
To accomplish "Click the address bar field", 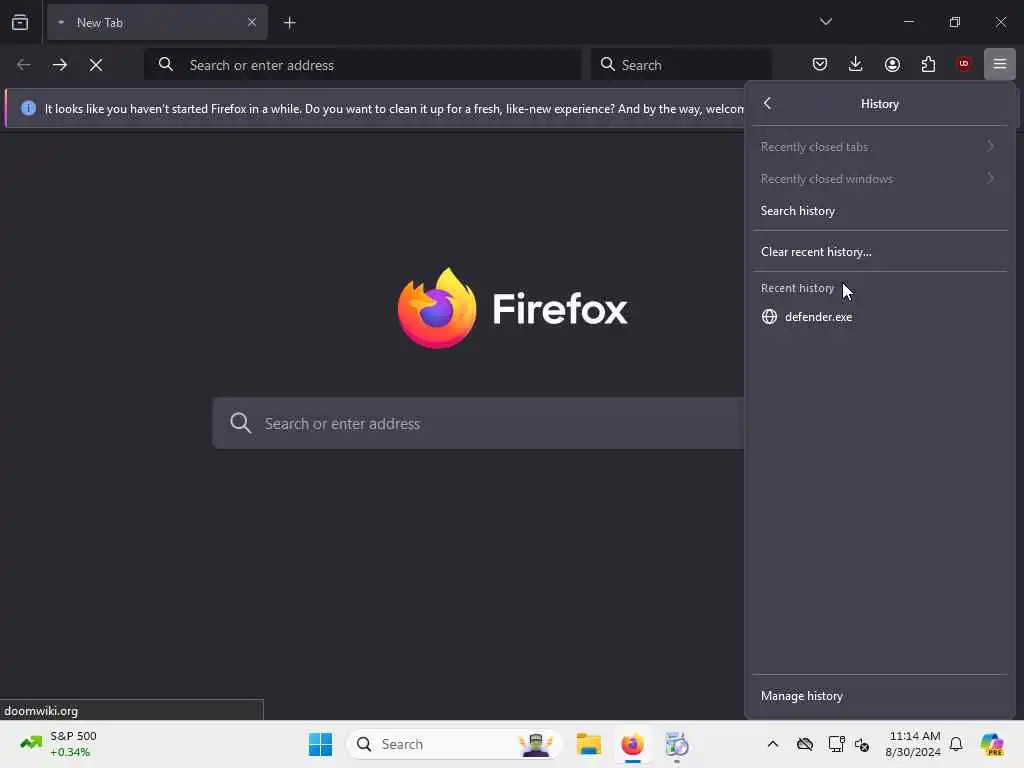I will pos(362,65).
